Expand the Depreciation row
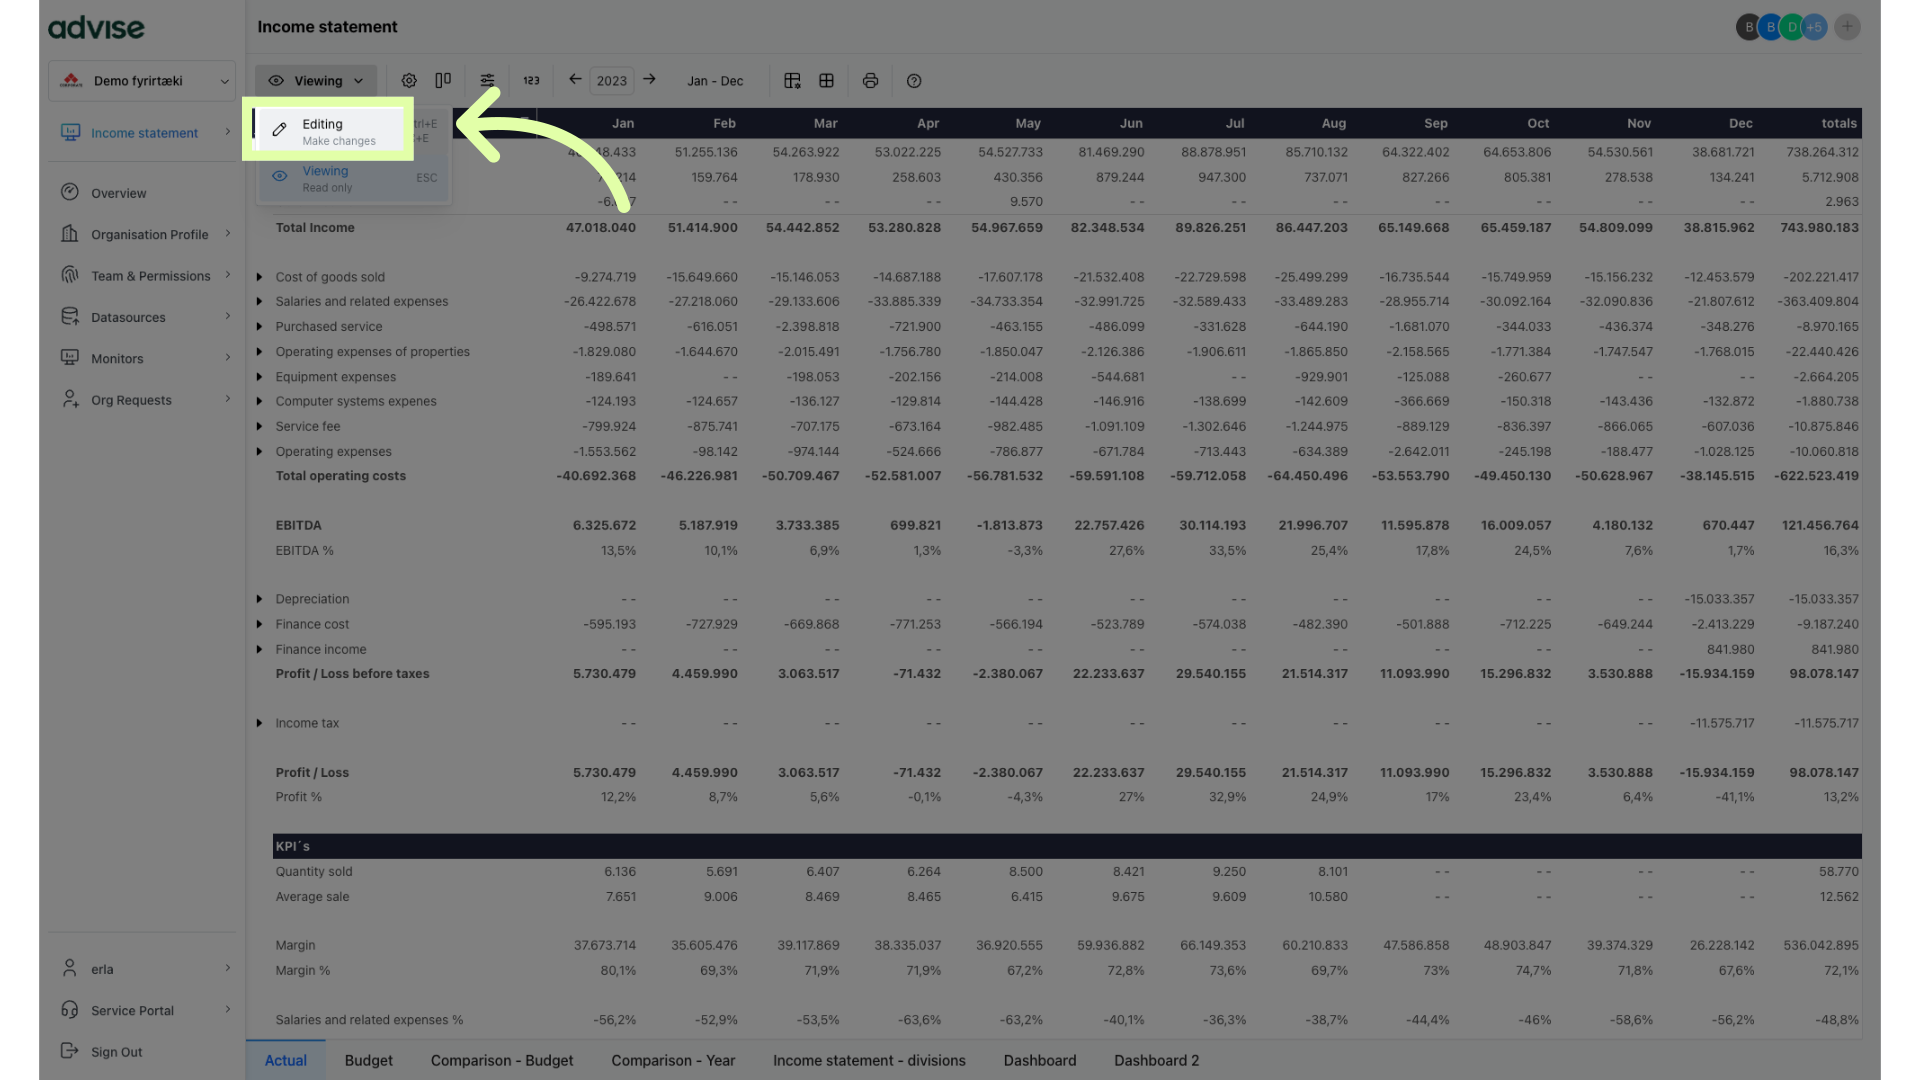 [x=259, y=599]
